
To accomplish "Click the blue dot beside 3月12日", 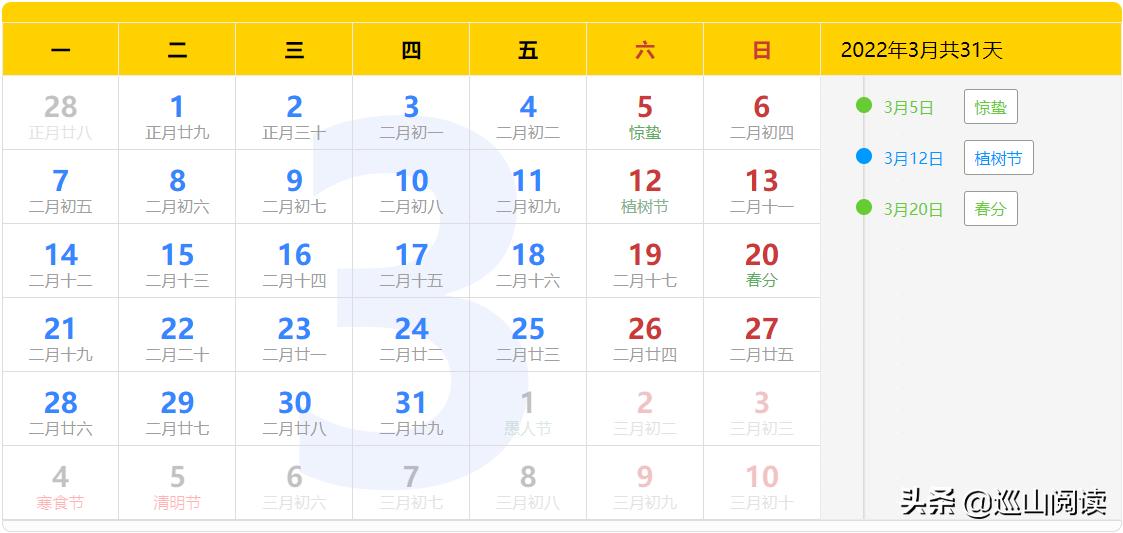I will tap(864, 156).
